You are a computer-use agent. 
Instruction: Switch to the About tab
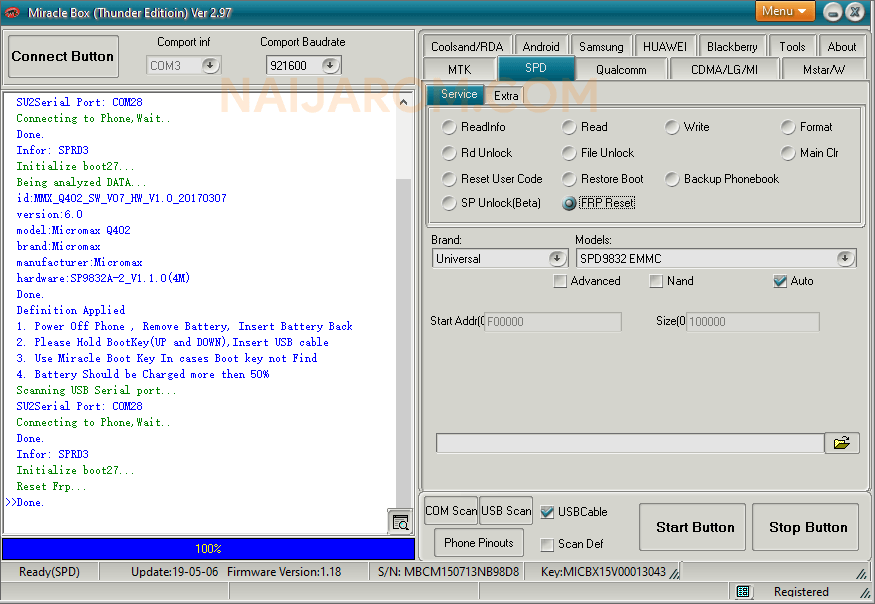click(x=842, y=46)
